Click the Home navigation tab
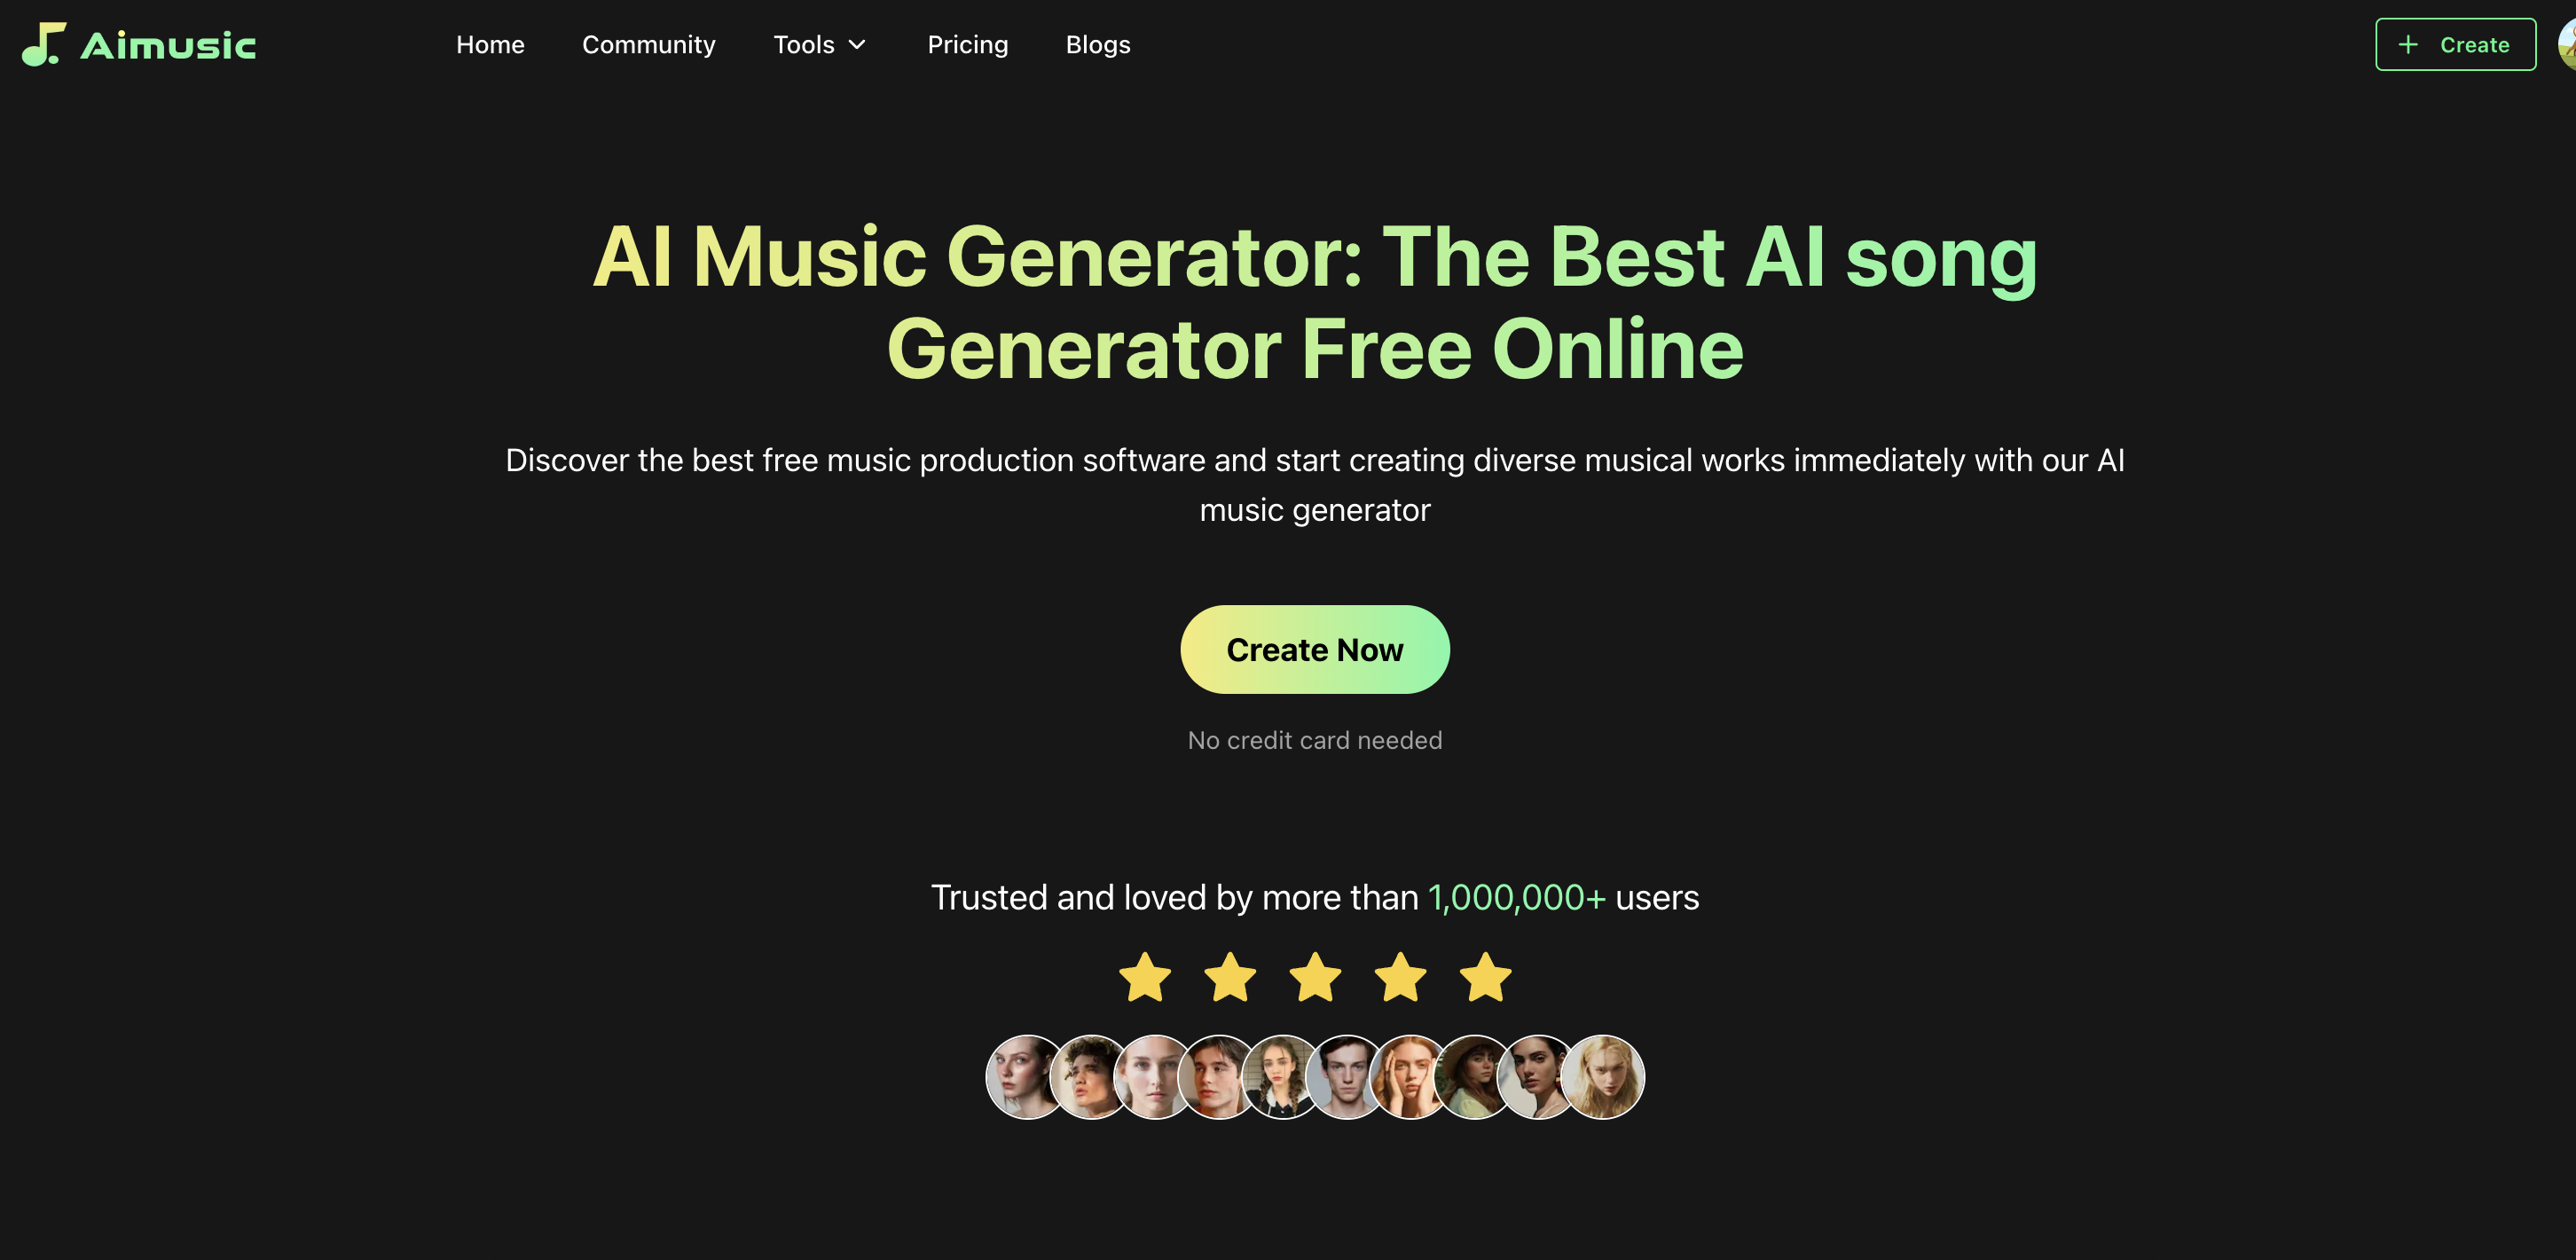The width and height of the screenshot is (2576, 1260). coord(490,44)
